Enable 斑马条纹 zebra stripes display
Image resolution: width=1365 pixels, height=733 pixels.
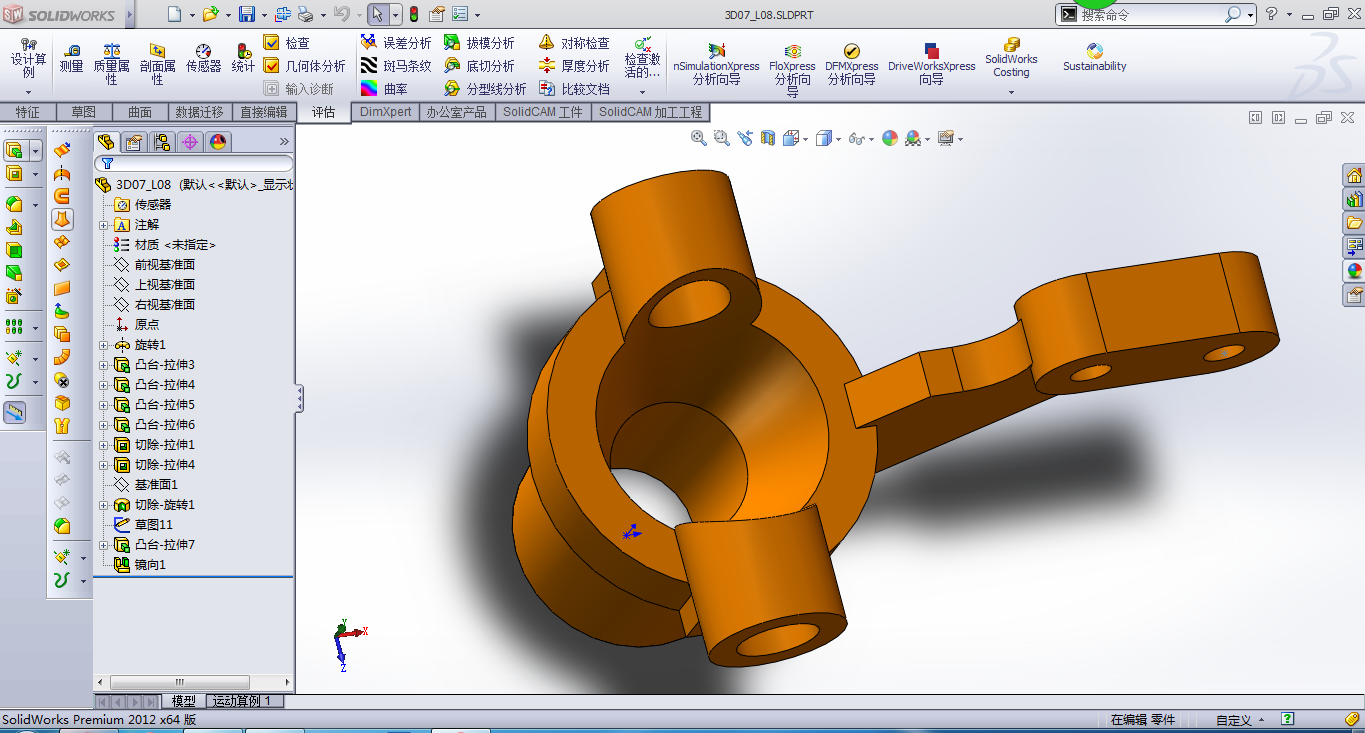click(396, 66)
